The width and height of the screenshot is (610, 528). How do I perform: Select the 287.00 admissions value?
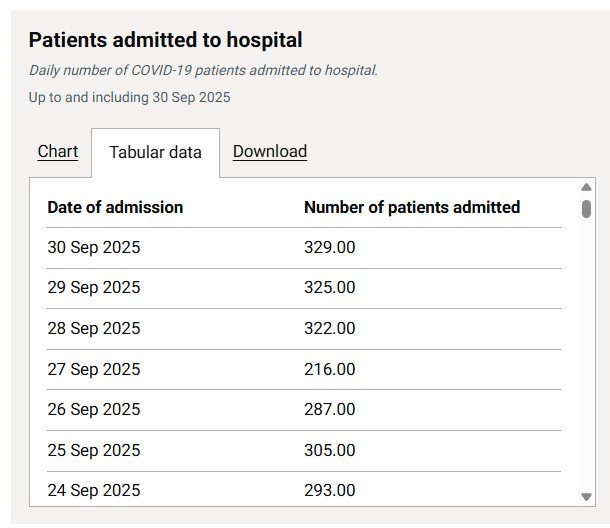[x=329, y=409]
